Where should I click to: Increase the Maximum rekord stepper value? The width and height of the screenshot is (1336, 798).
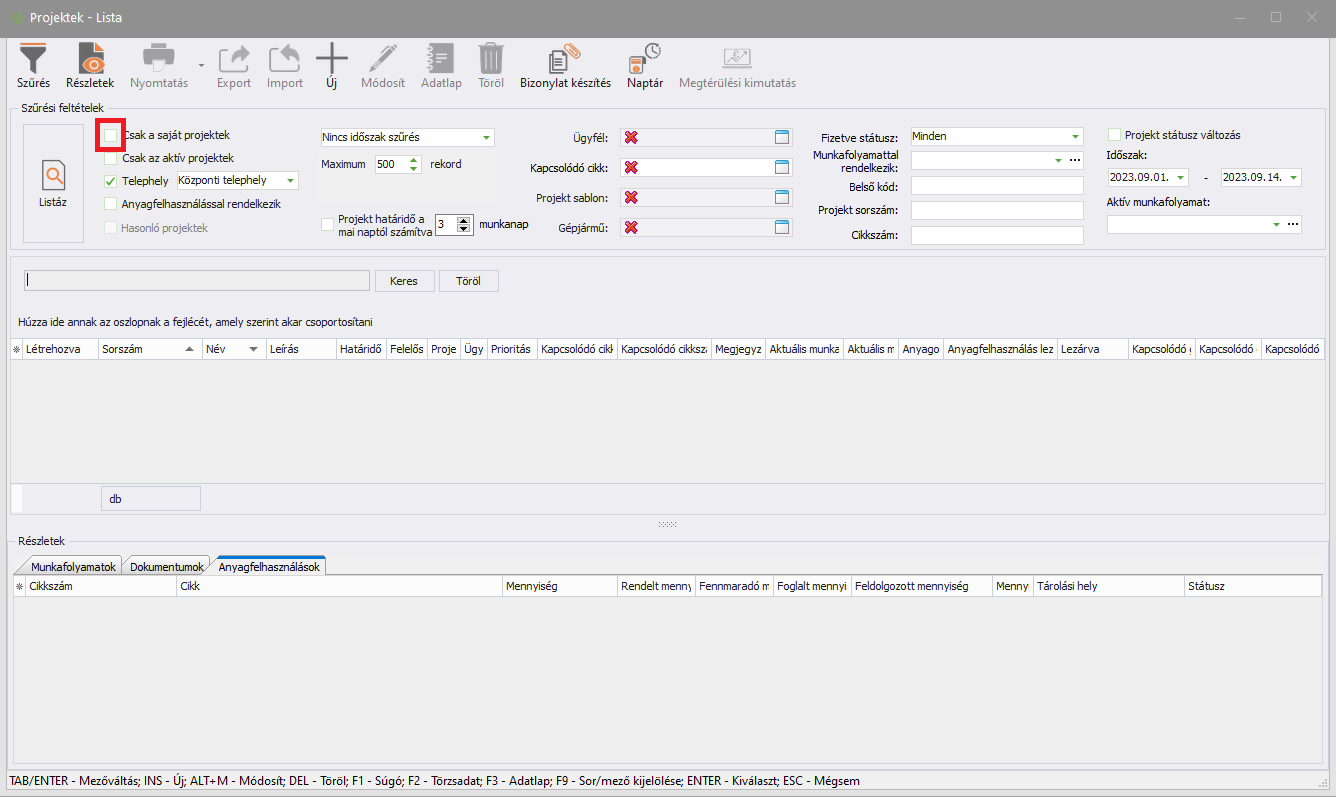[x=415, y=160]
